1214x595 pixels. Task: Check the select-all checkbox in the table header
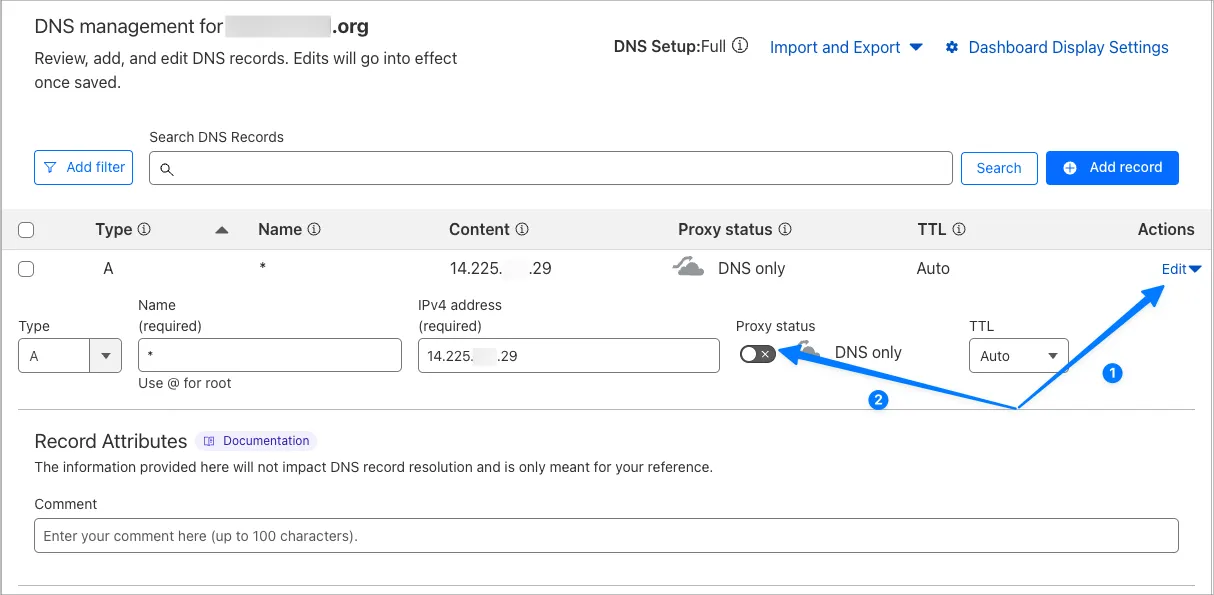click(x=26, y=229)
